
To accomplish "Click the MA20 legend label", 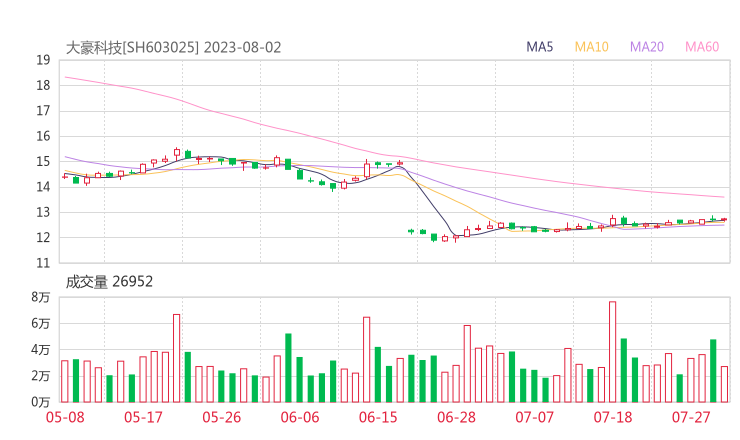I will point(647,47).
